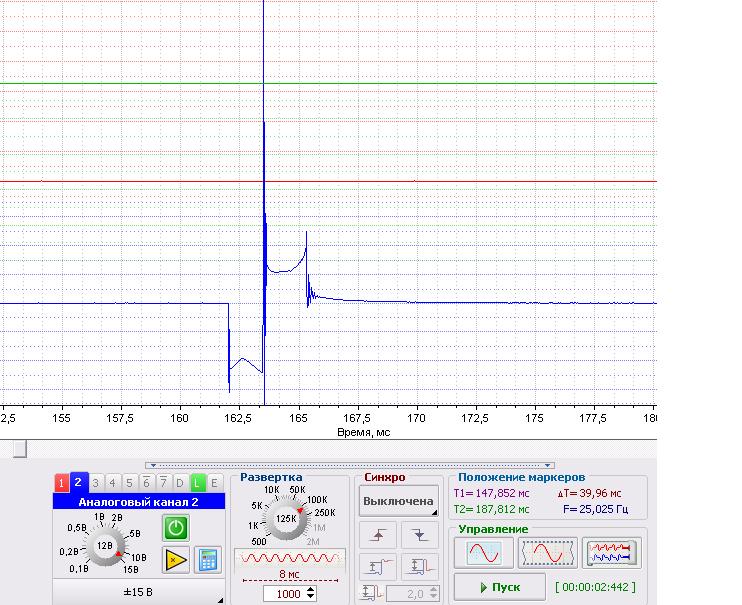Switch to channel tab 4
The image size is (742, 605).
coord(113,483)
